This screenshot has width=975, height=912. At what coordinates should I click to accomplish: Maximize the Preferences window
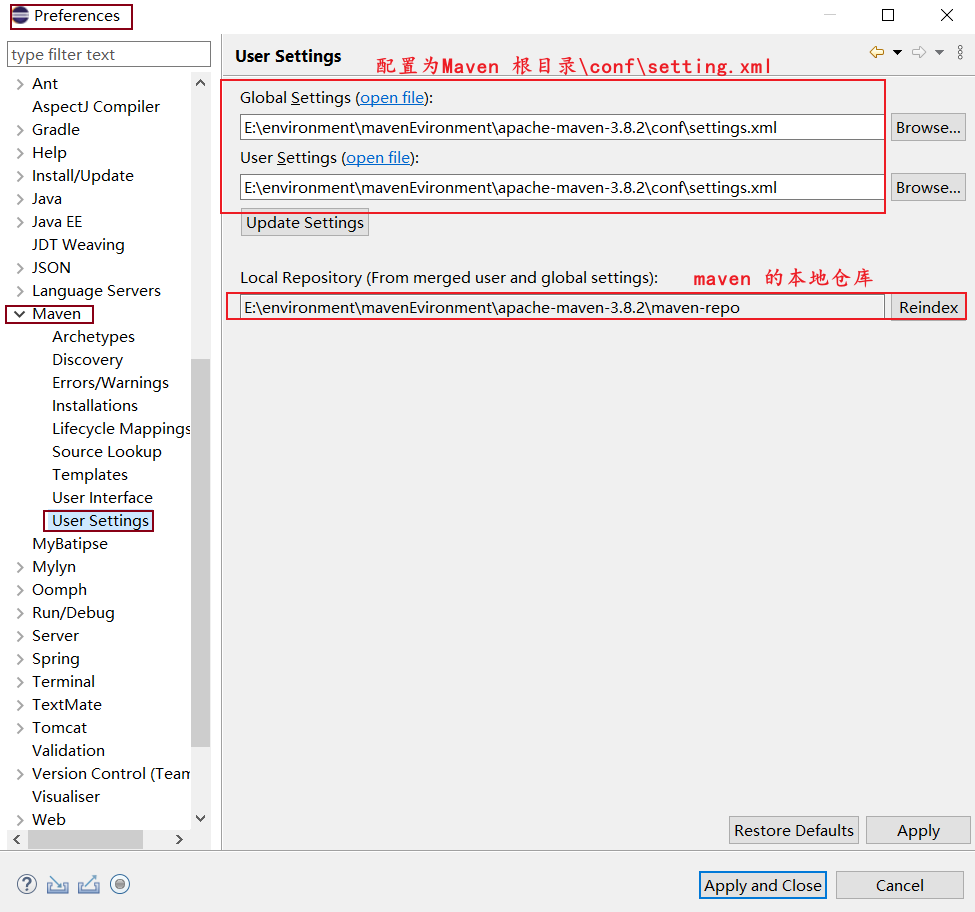888,15
